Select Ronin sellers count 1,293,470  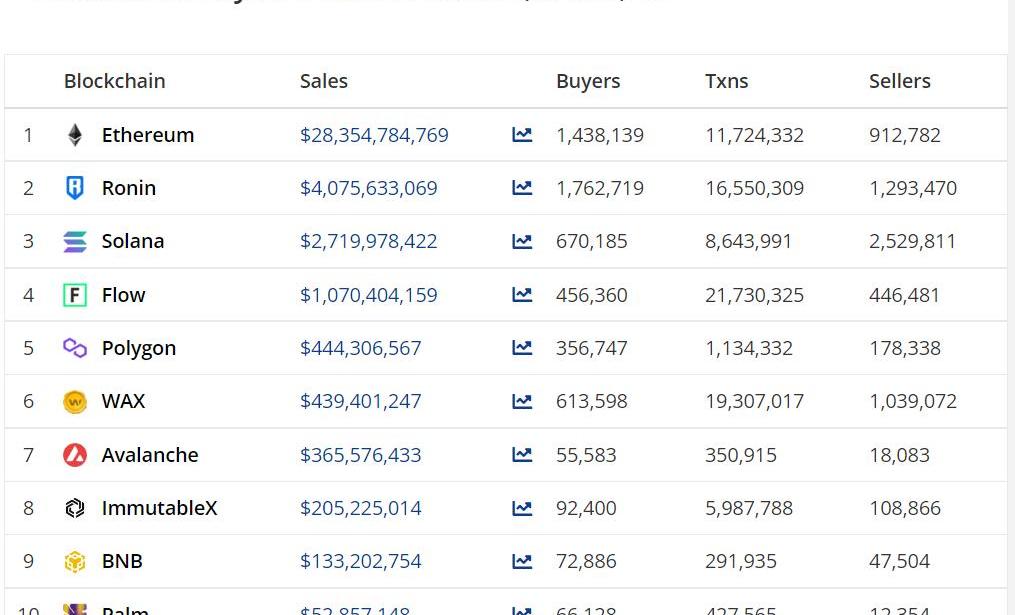(913, 188)
